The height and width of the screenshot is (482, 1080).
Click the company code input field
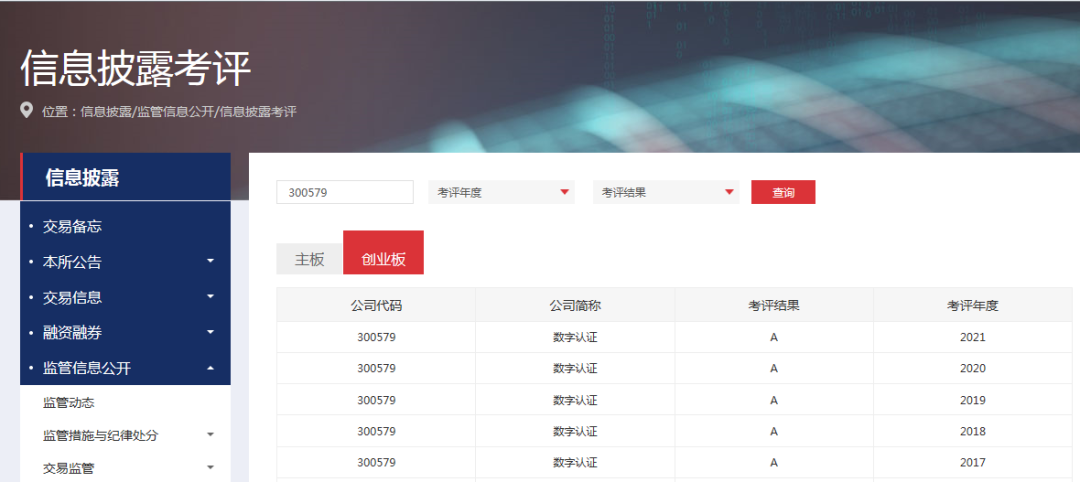click(344, 192)
